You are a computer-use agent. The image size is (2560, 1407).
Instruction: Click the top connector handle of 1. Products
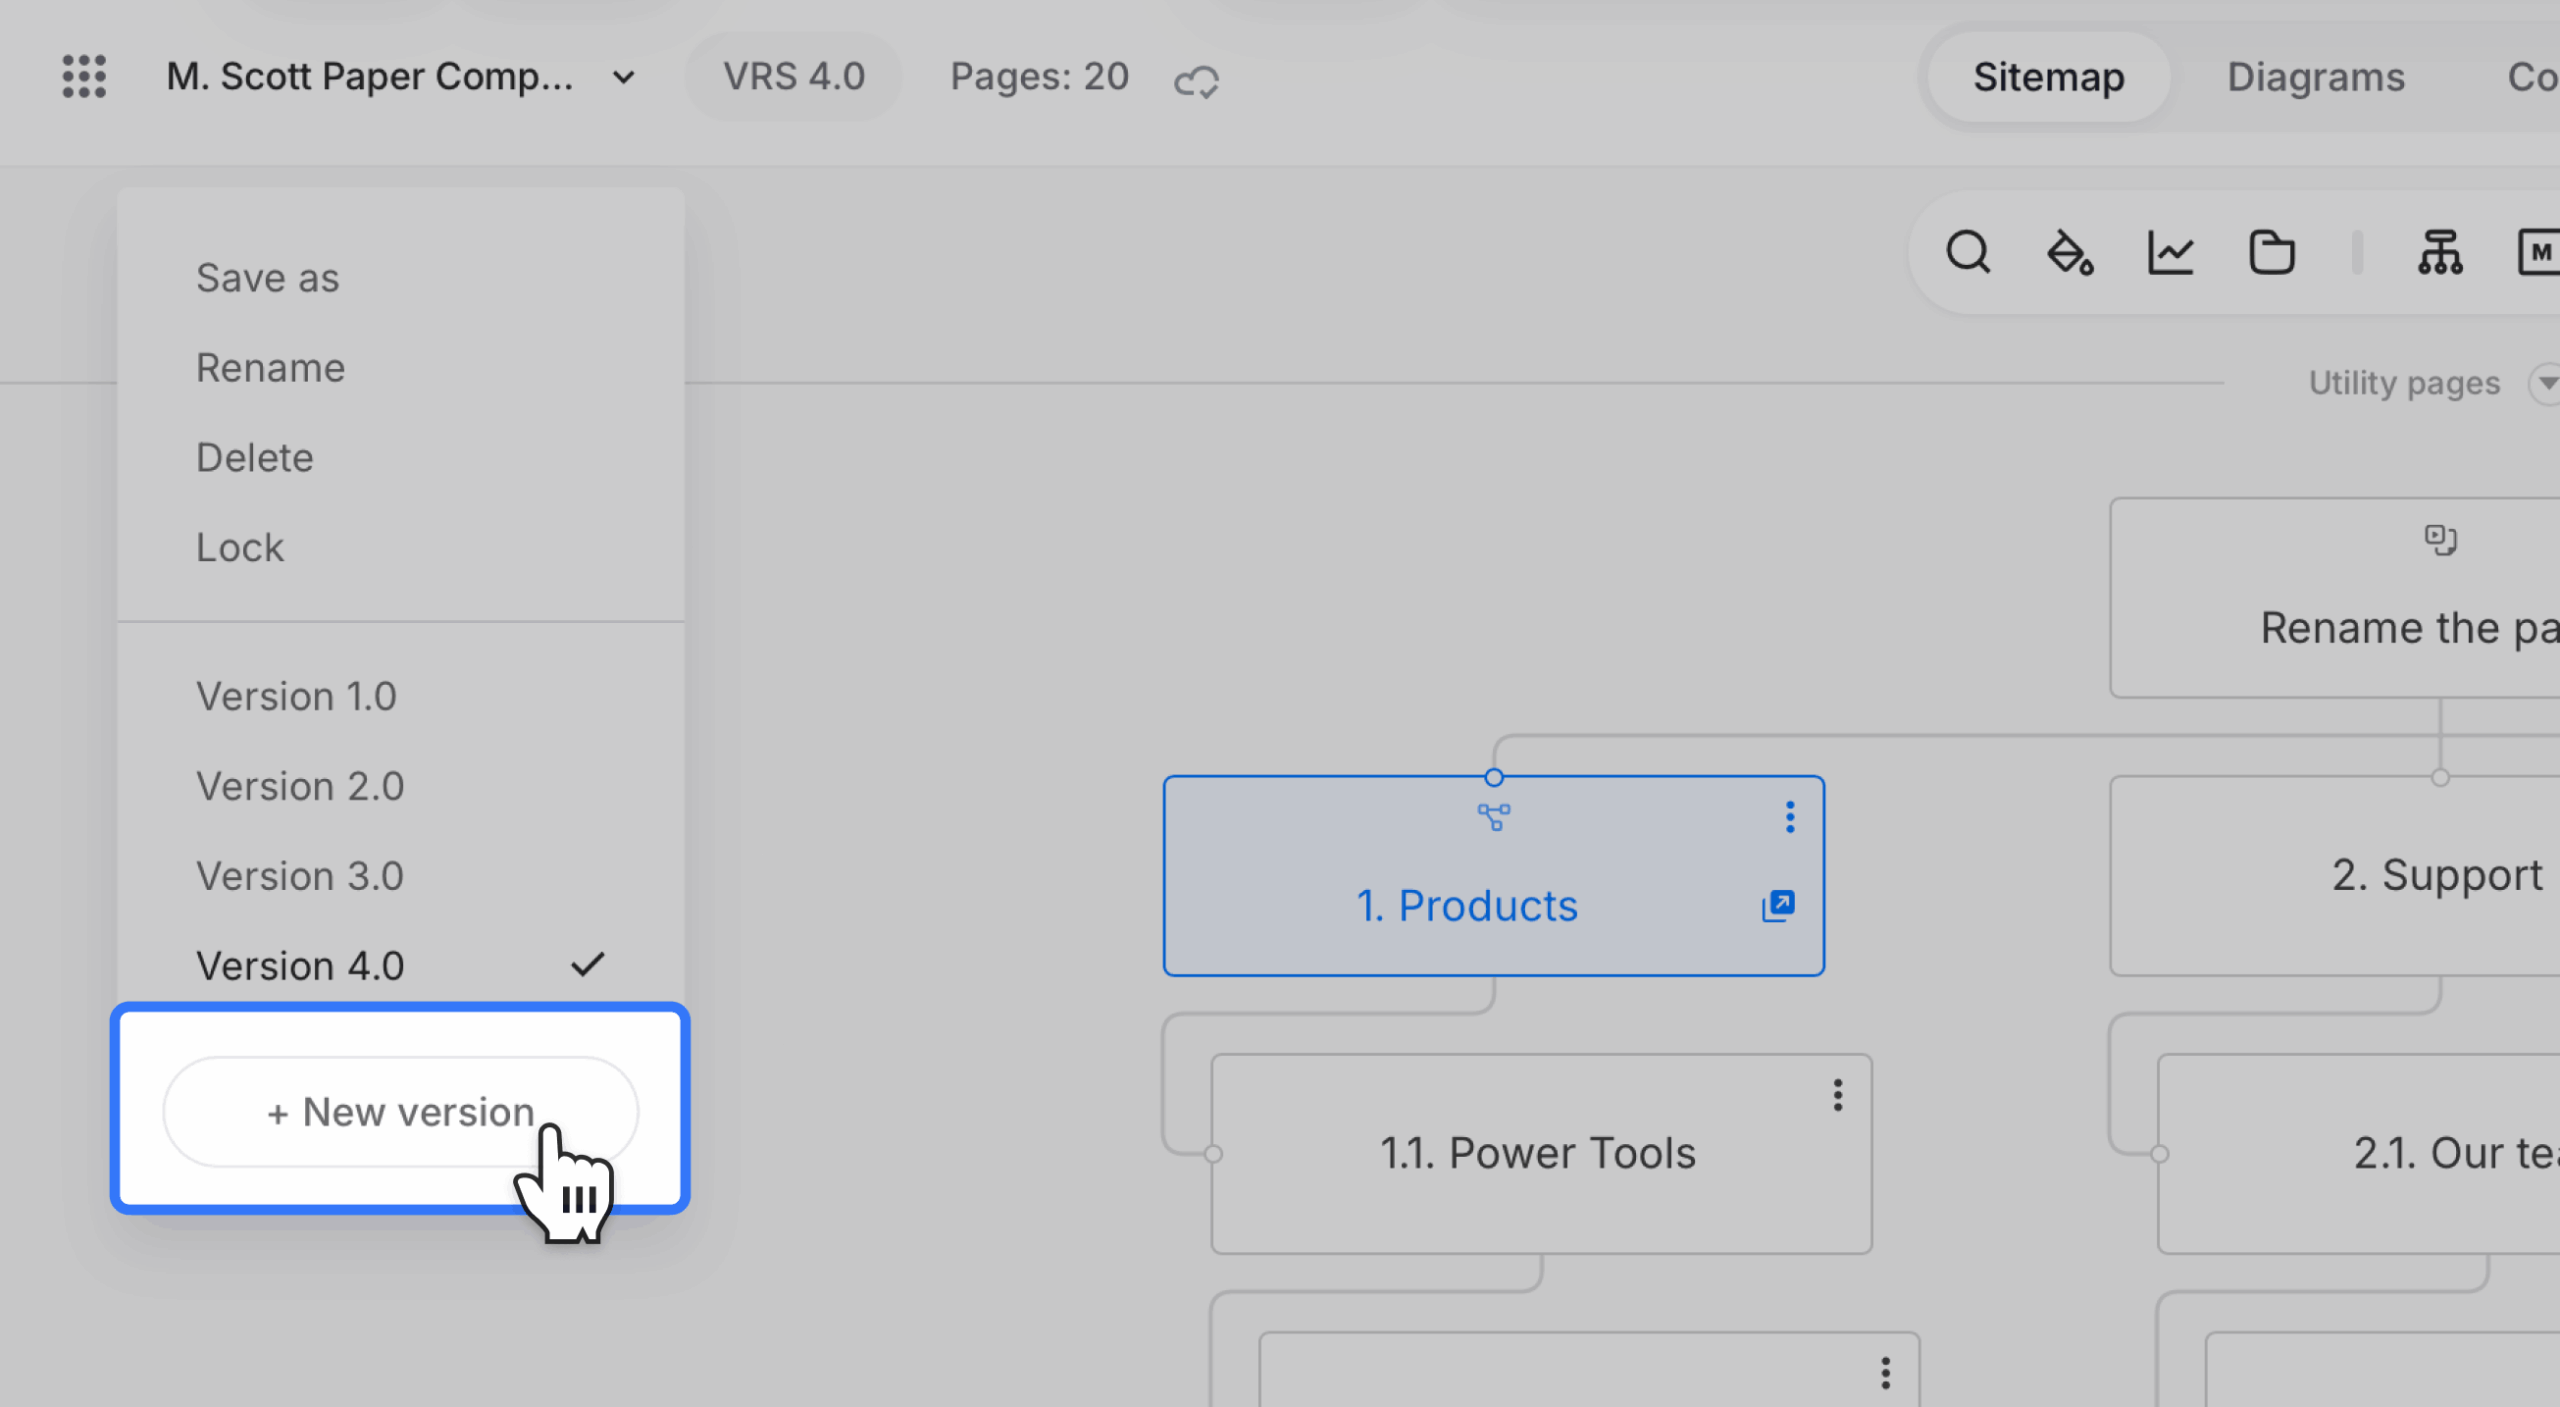1494,777
